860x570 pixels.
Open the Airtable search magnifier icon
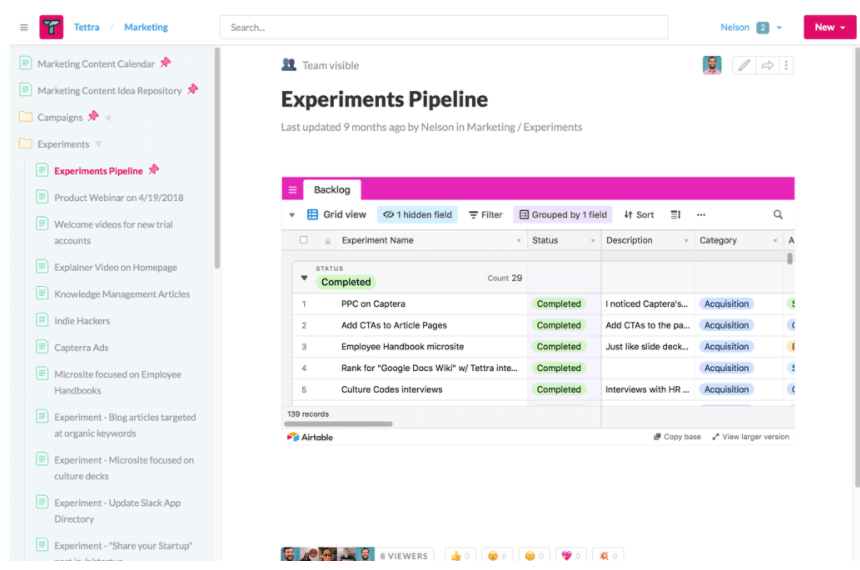tap(778, 215)
